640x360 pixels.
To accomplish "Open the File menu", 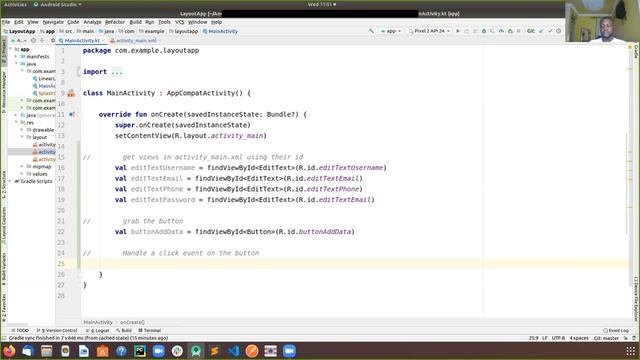I will (x=6, y=22).
